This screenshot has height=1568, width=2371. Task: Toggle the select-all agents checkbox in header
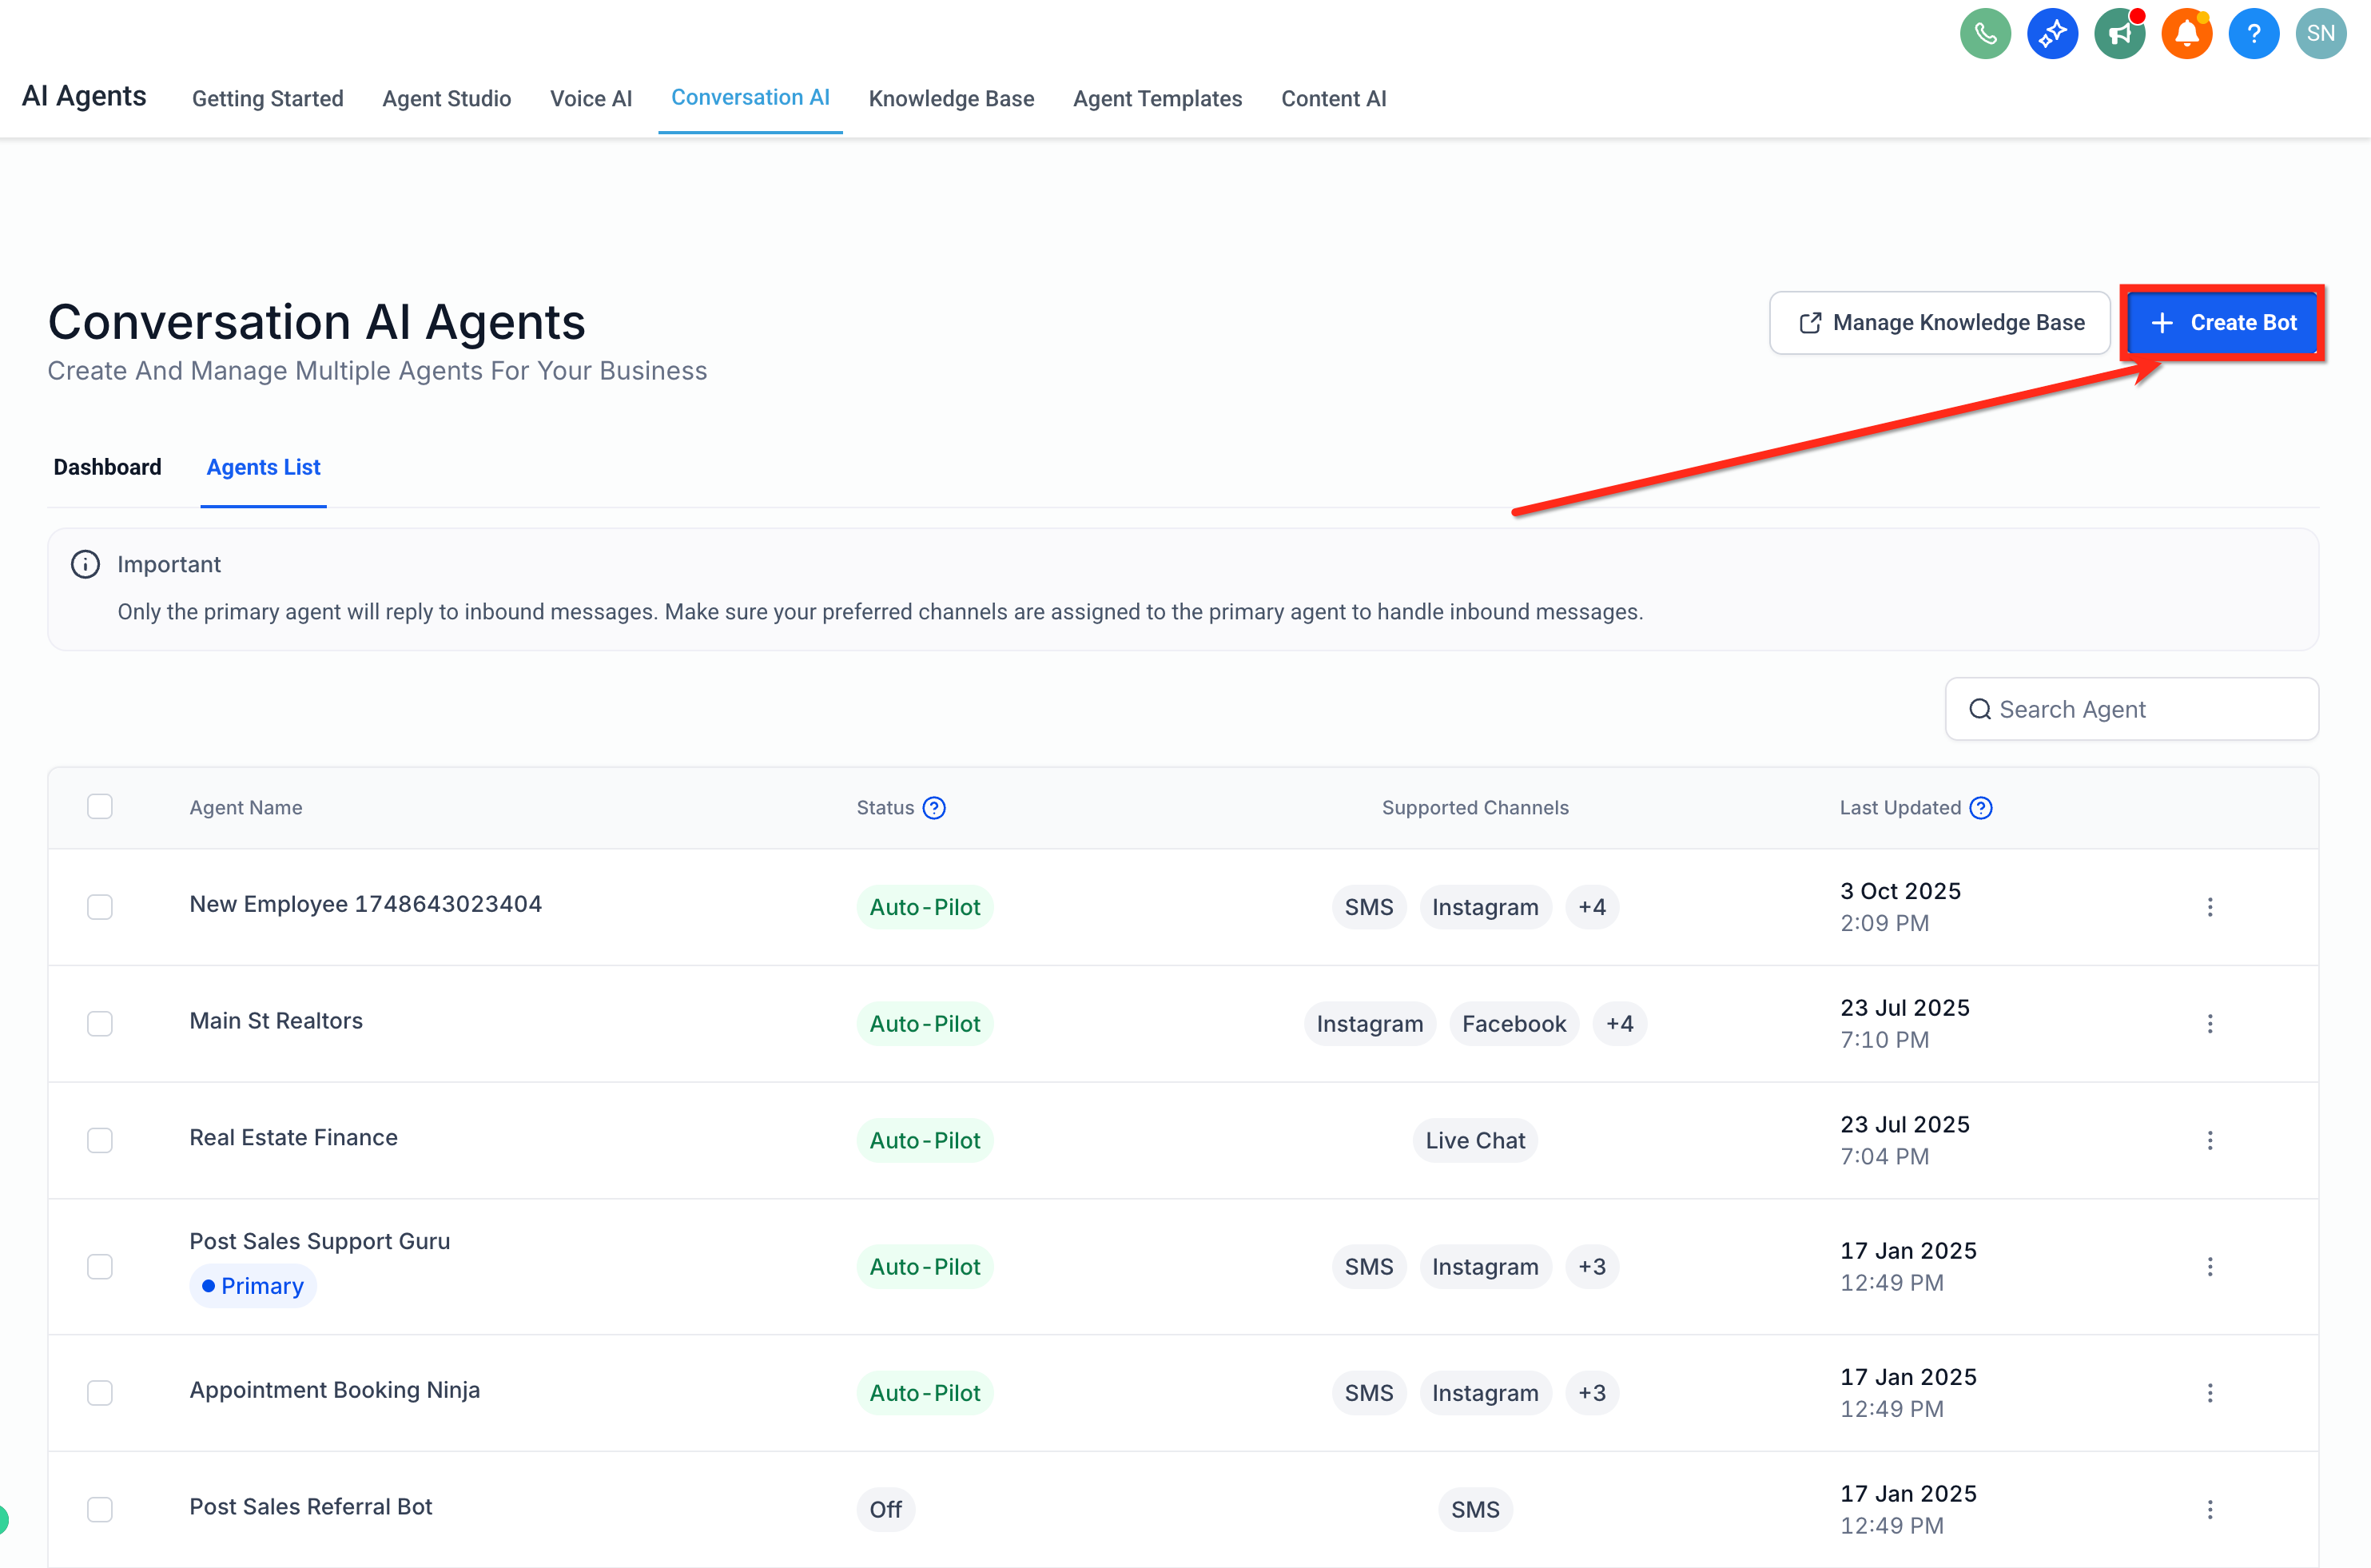(100, 806)
